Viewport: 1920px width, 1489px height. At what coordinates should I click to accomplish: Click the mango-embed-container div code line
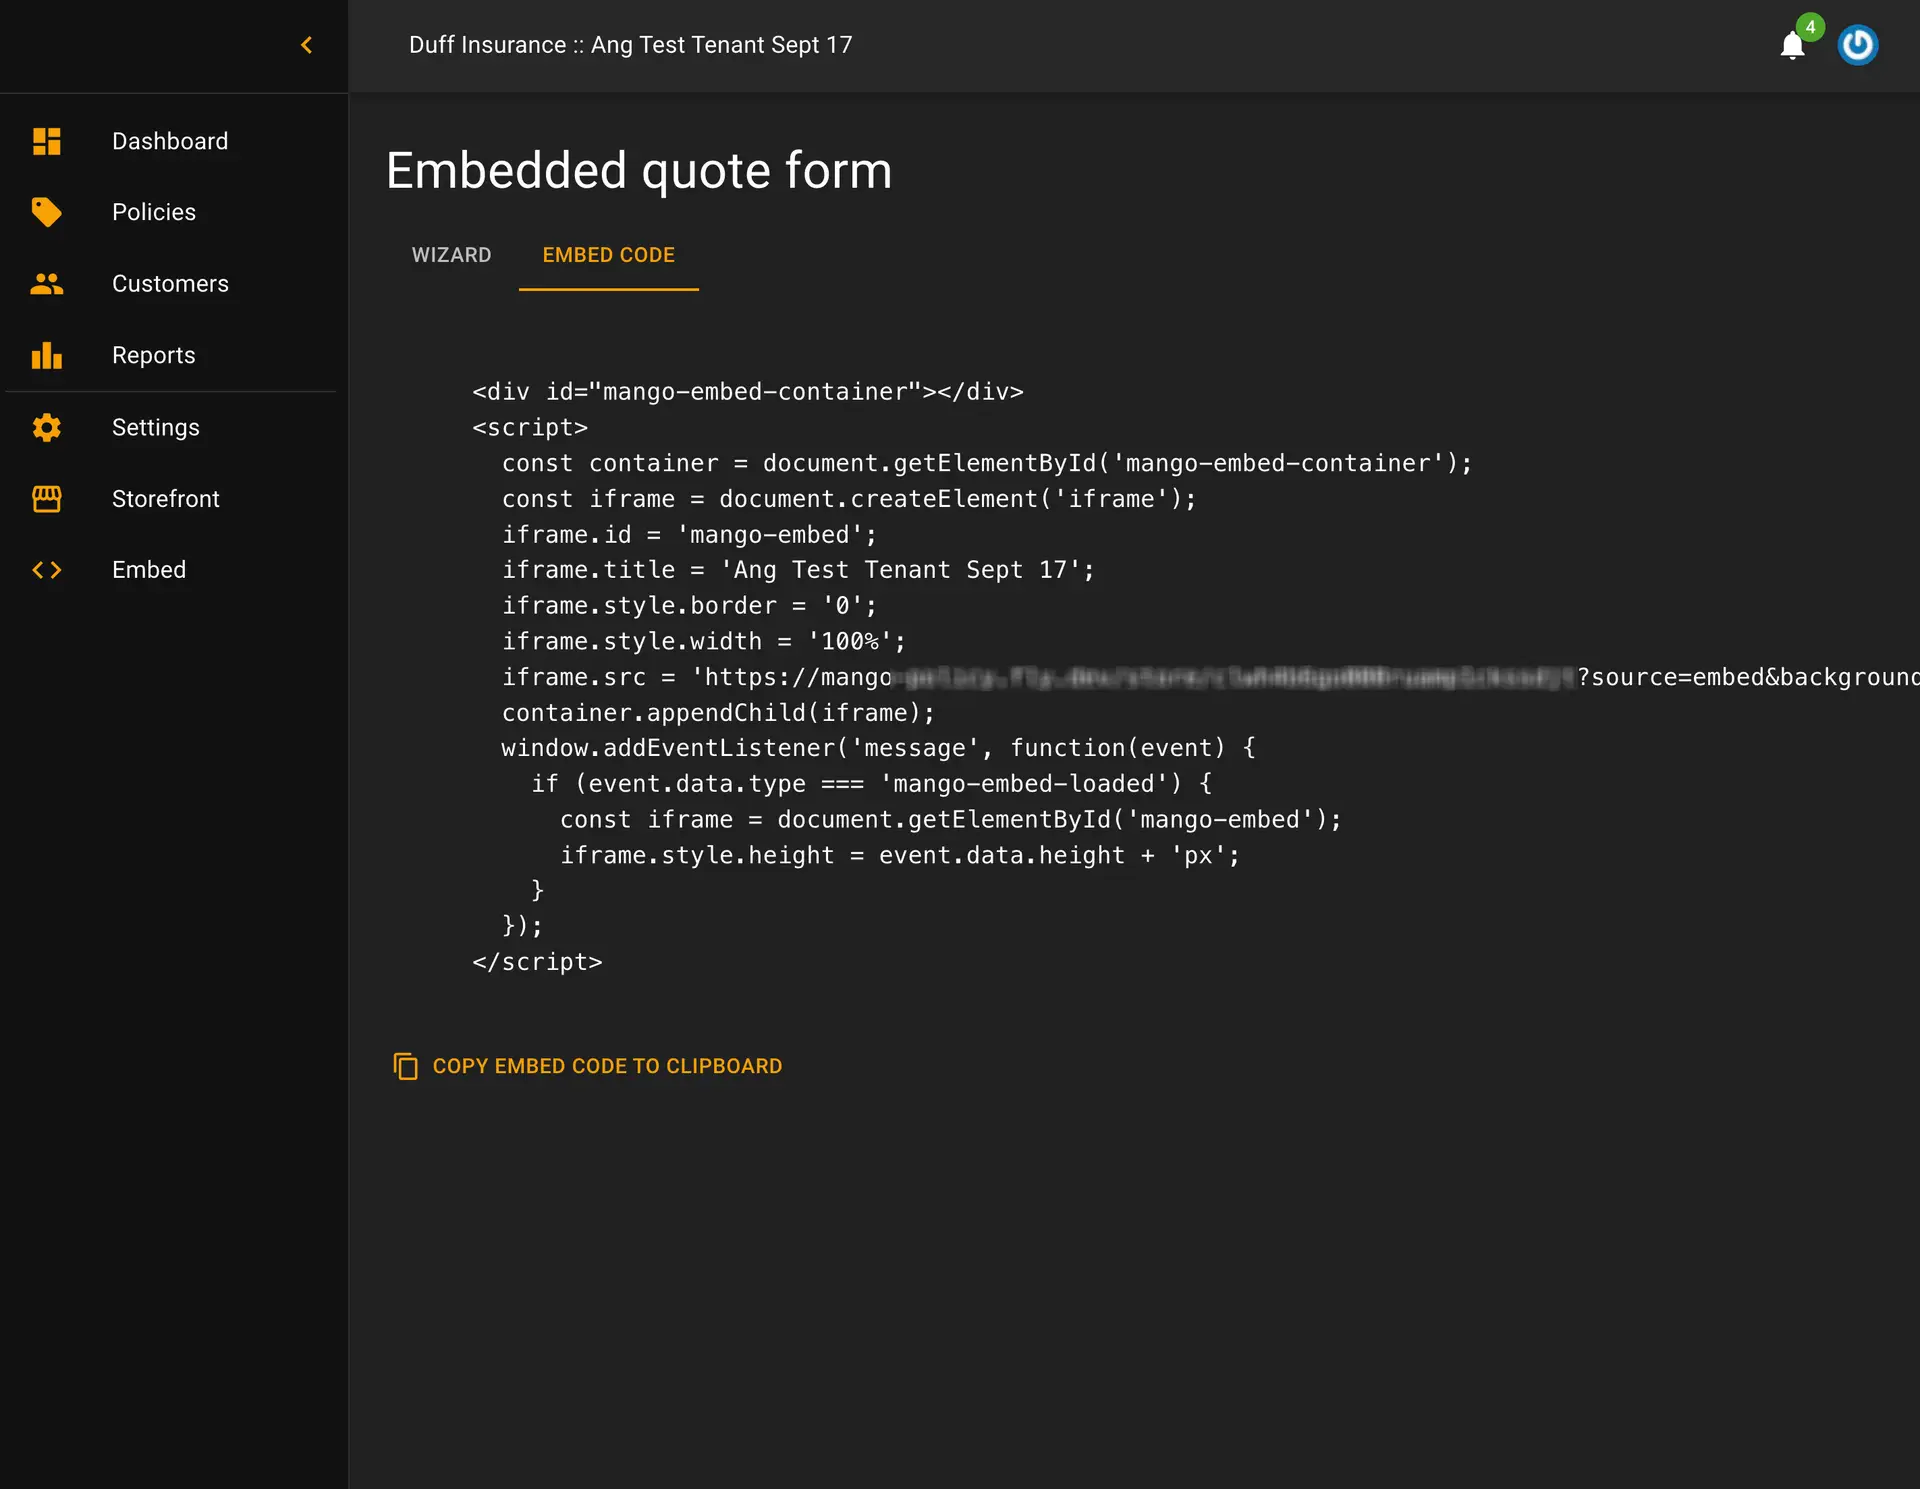[748, 392]
